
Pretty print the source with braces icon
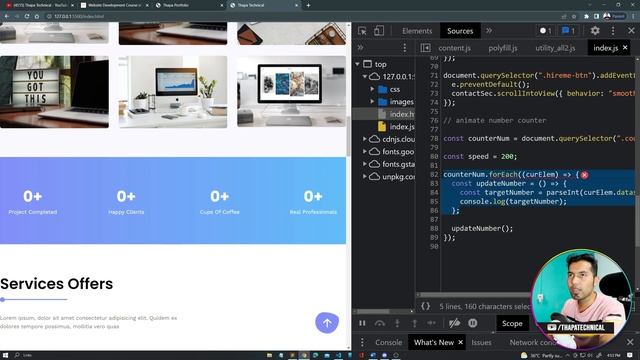[x=425, y=306]
